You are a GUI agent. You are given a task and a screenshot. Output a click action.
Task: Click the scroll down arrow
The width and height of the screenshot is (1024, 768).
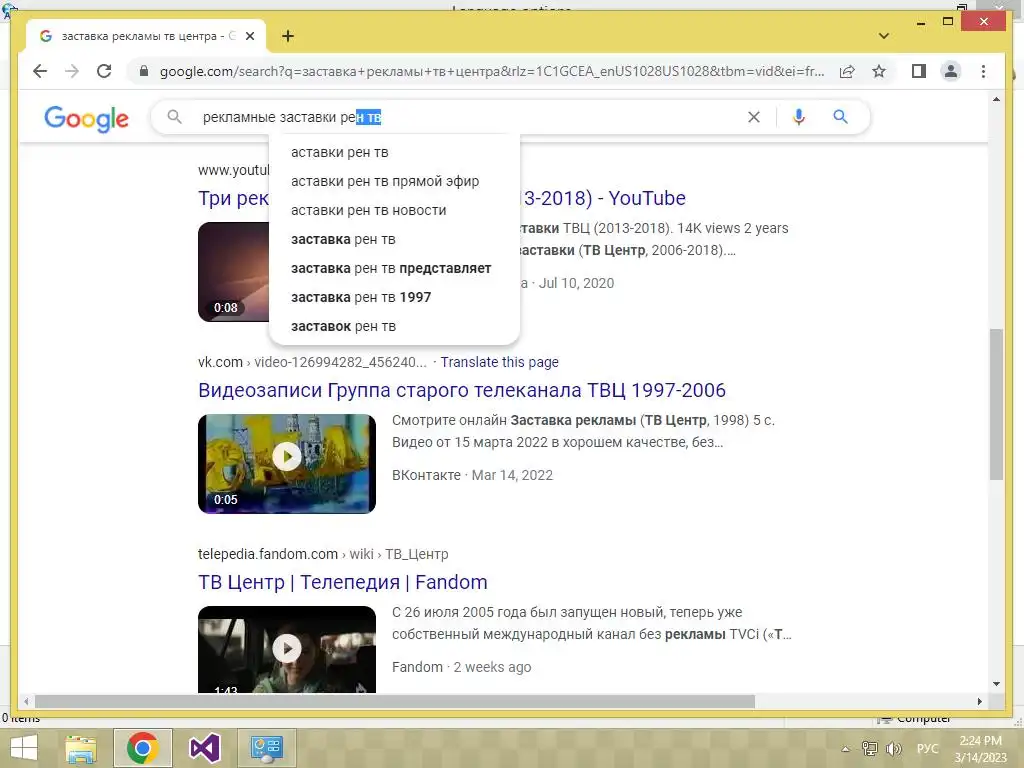point(996,684)
